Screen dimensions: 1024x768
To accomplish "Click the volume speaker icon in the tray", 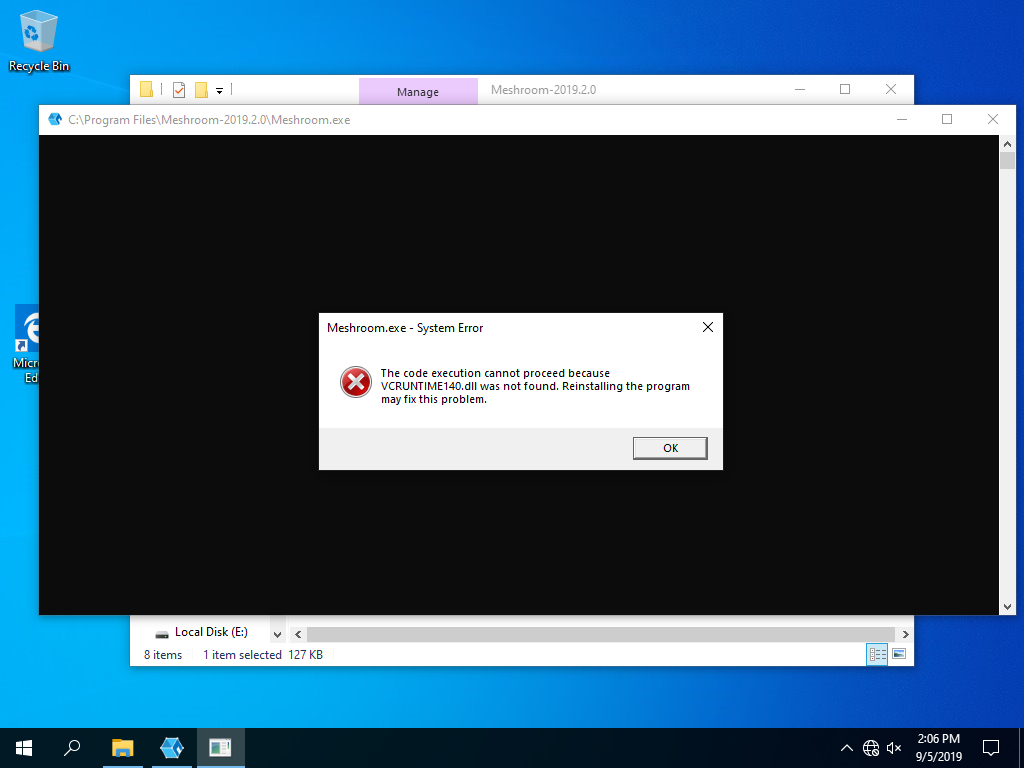I will pyautogui.click(x=893, y=747).
